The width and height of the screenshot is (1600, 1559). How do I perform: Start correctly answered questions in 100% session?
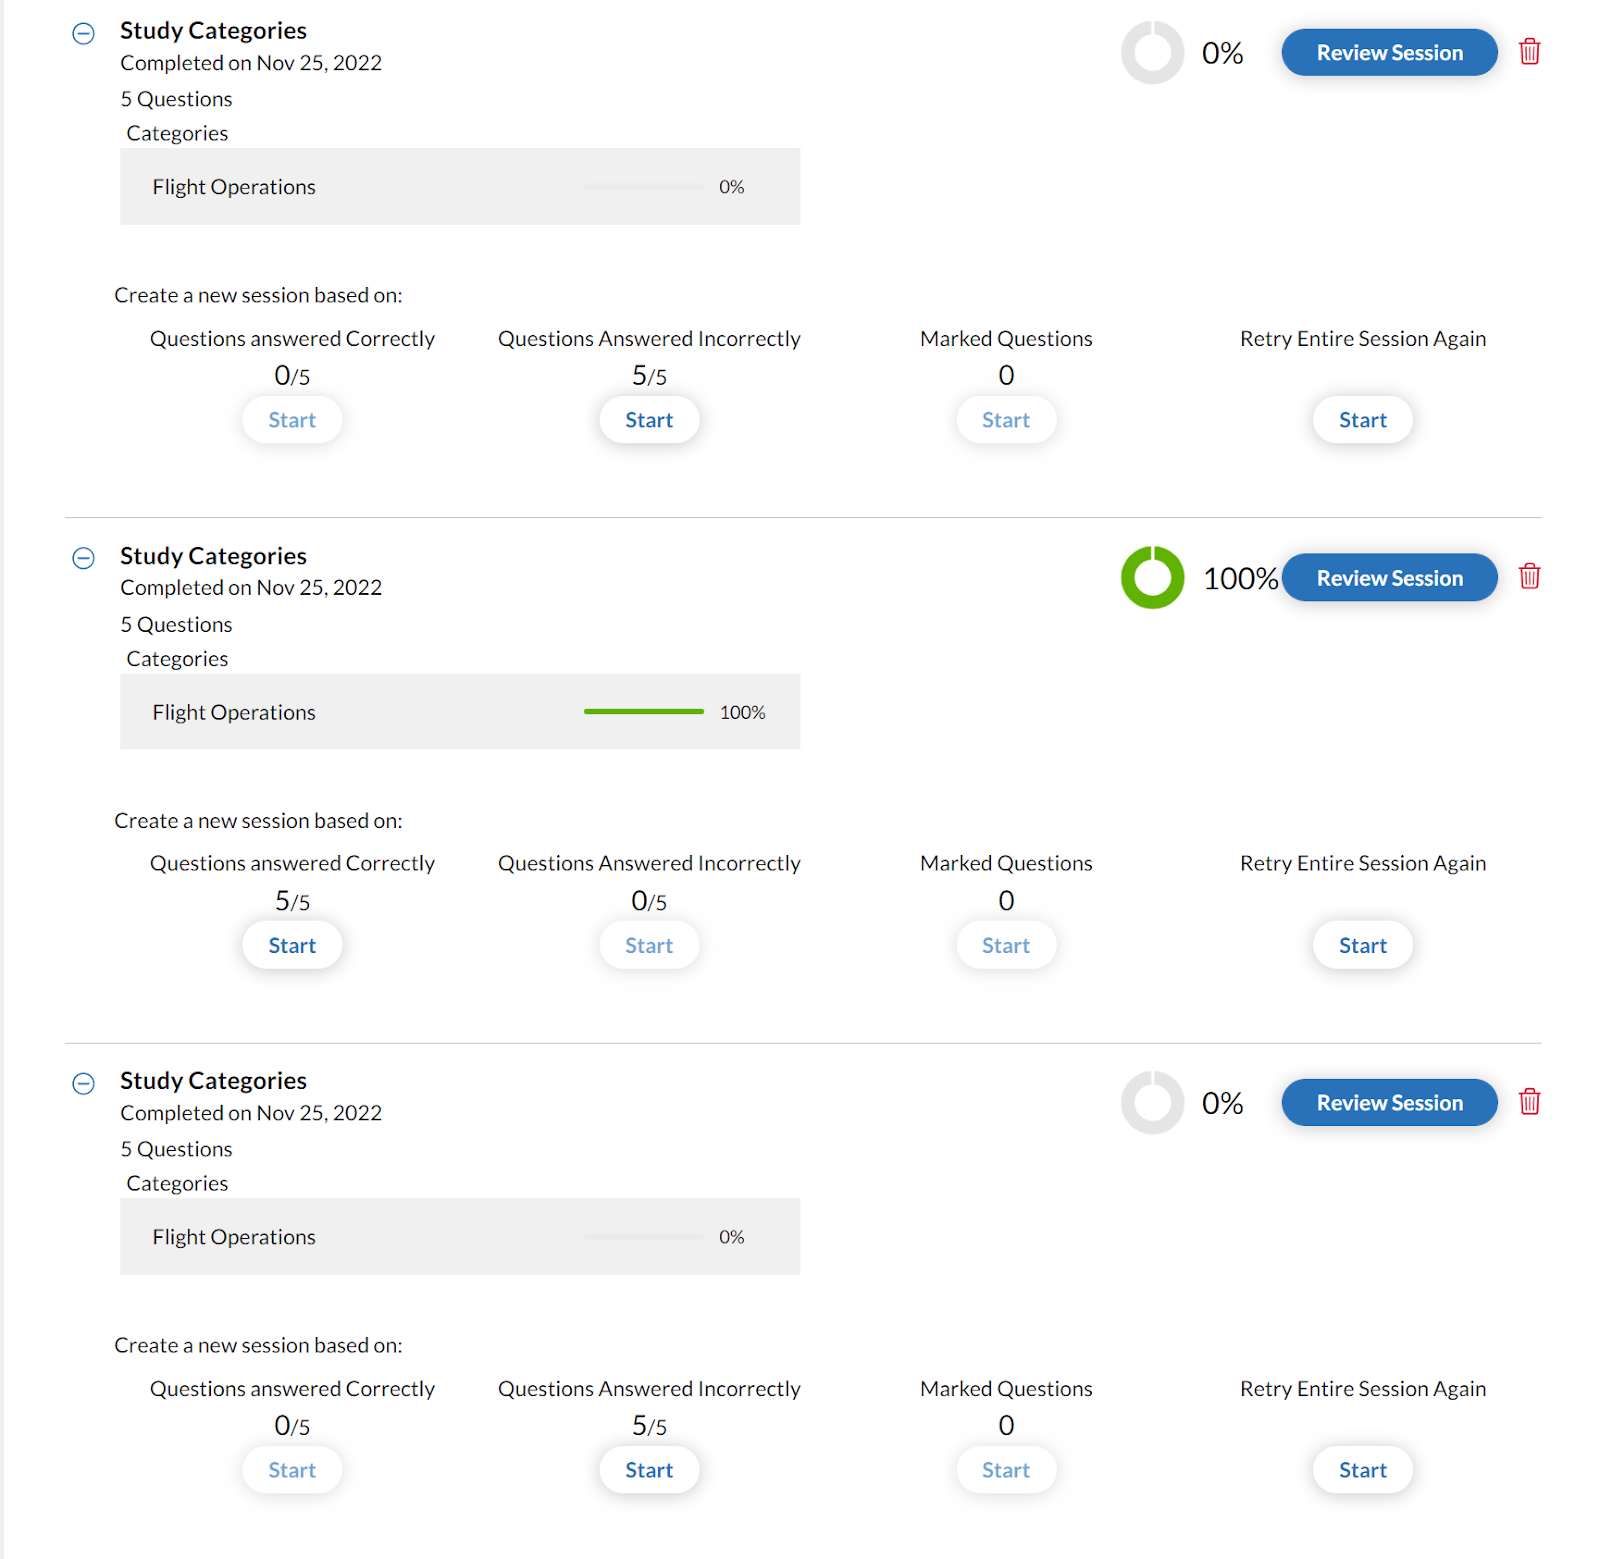pyautogui.click(x=292, y=945)
